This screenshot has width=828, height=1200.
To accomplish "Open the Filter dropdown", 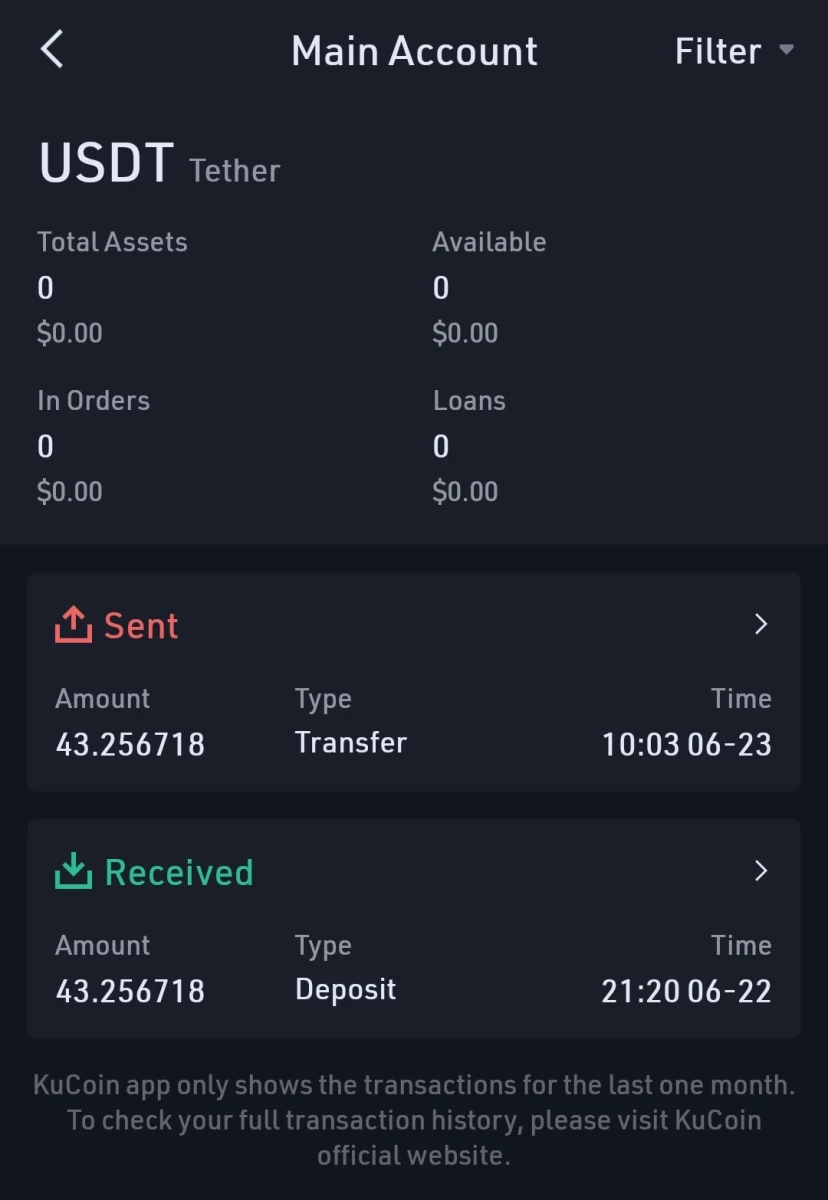I will (734, 51).
